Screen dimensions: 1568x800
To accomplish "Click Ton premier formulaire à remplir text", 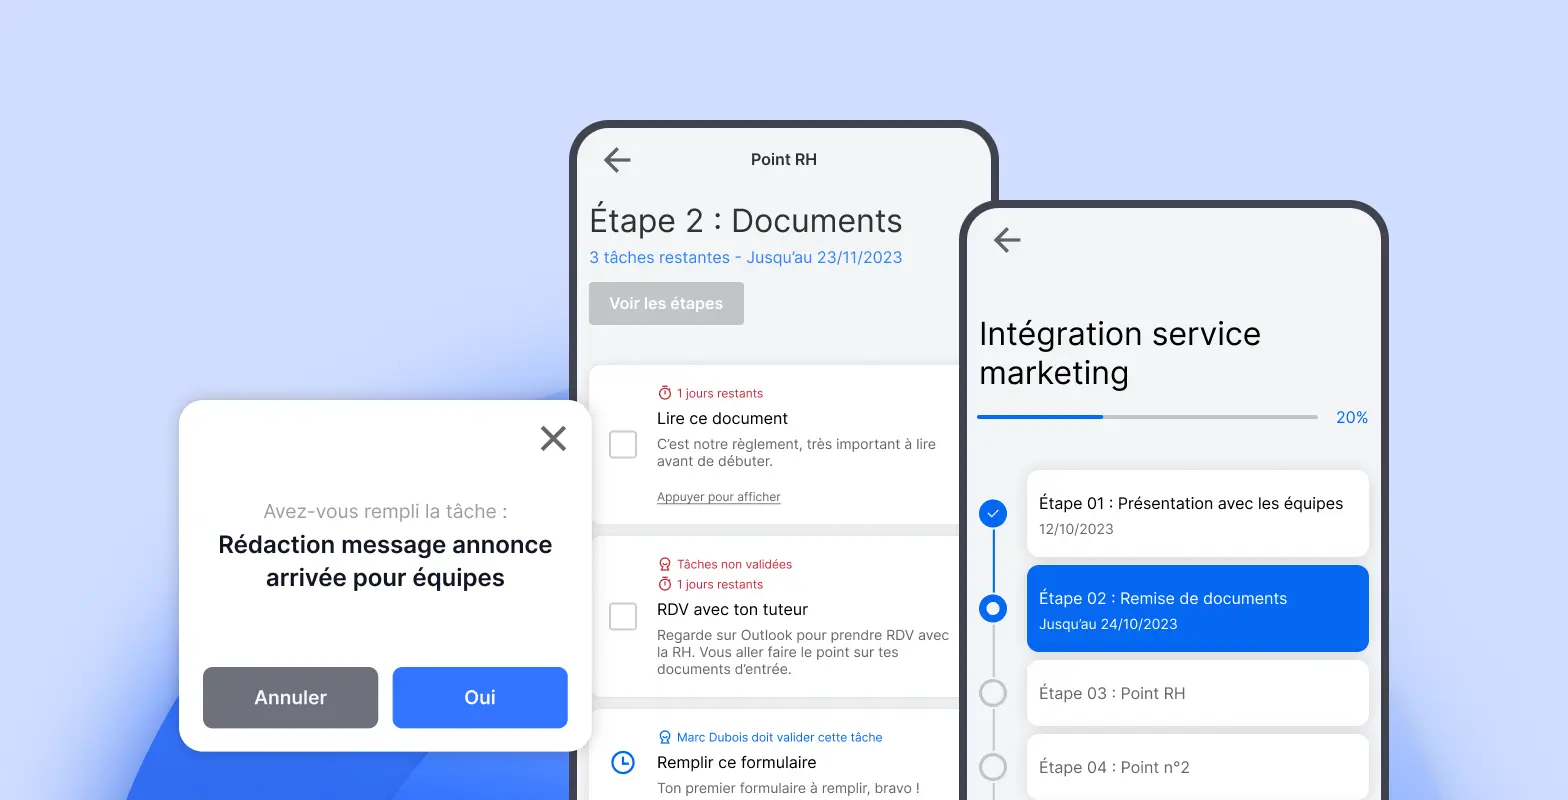I will (788, 789).
